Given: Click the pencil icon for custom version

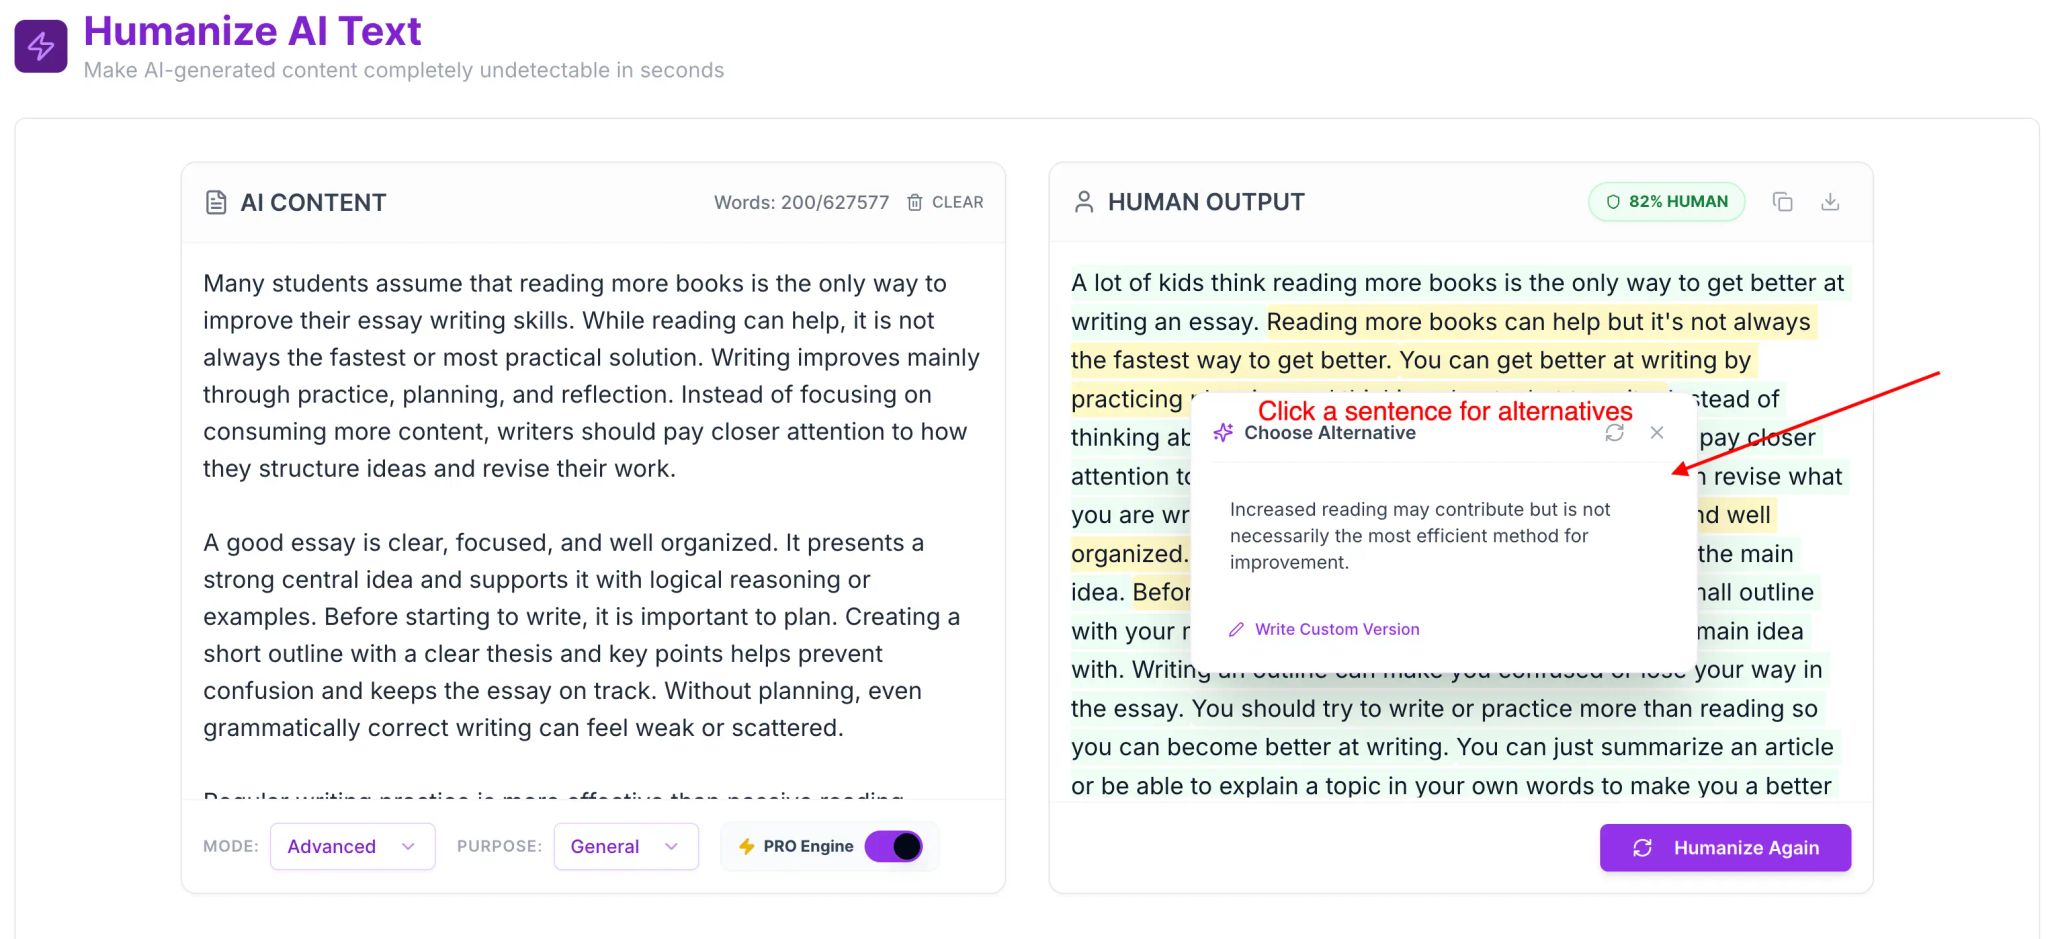Looking at the screenshot, I should coord(1237,629).
